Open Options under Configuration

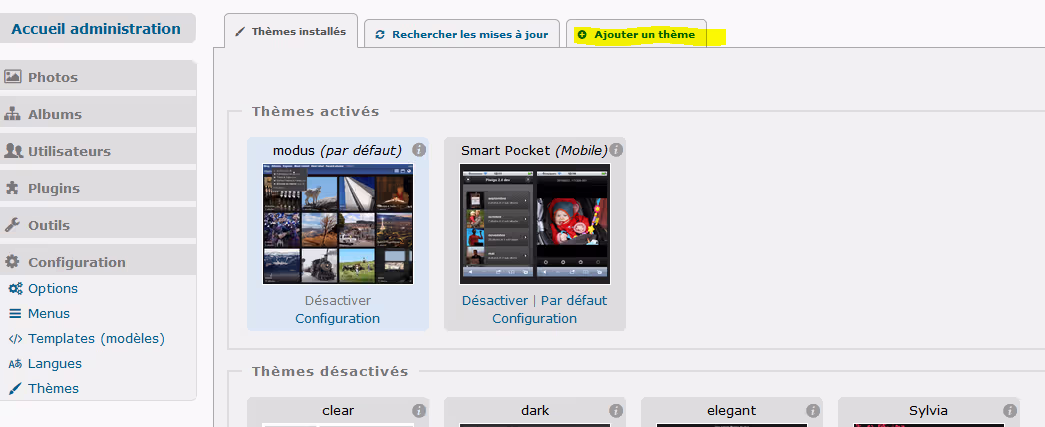53,288
